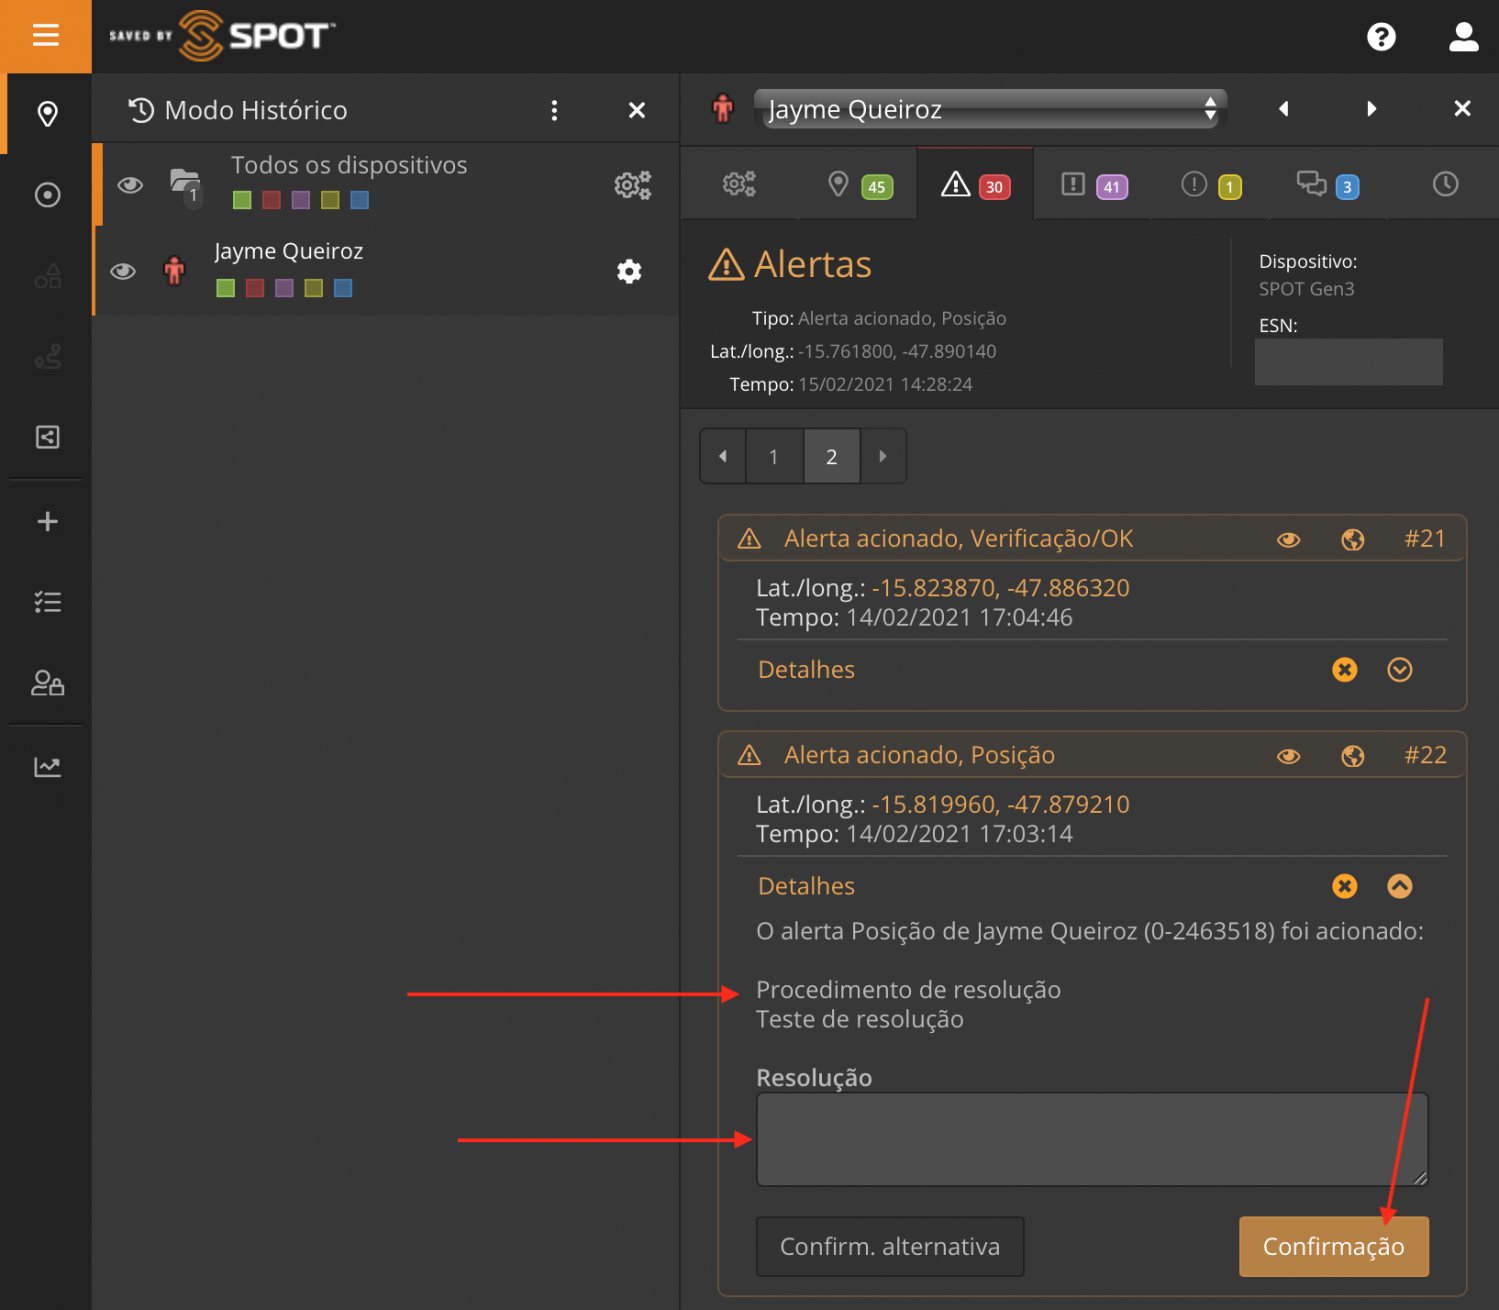1499x1310 pixels.
Task: Click the globe icon on alert #21
Action: pos(1352,540)
